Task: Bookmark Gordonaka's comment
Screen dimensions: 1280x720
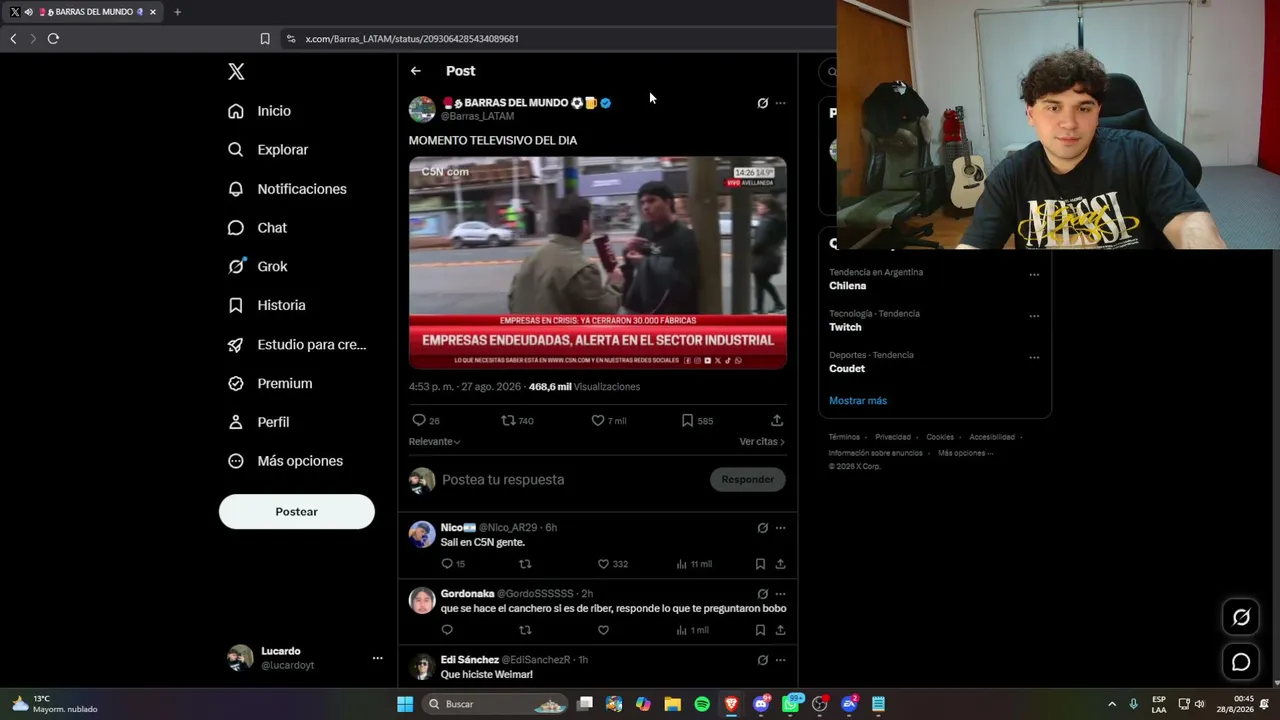Action: (760, 630)
